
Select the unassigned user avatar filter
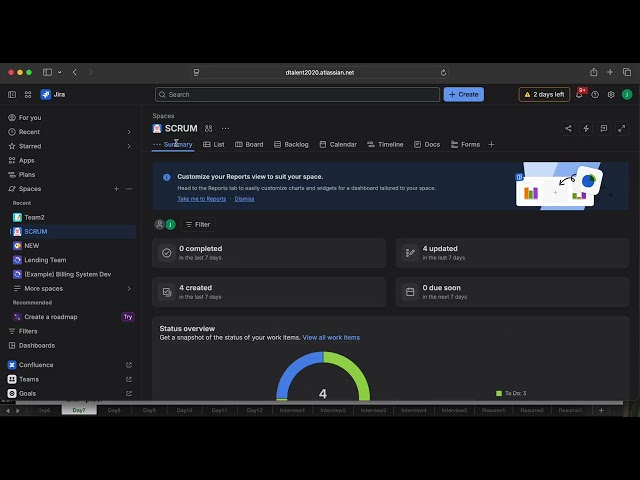coord(160,224)
